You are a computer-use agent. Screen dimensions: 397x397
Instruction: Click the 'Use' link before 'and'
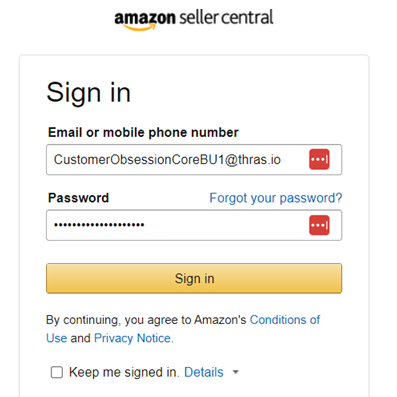pos(57,338)
